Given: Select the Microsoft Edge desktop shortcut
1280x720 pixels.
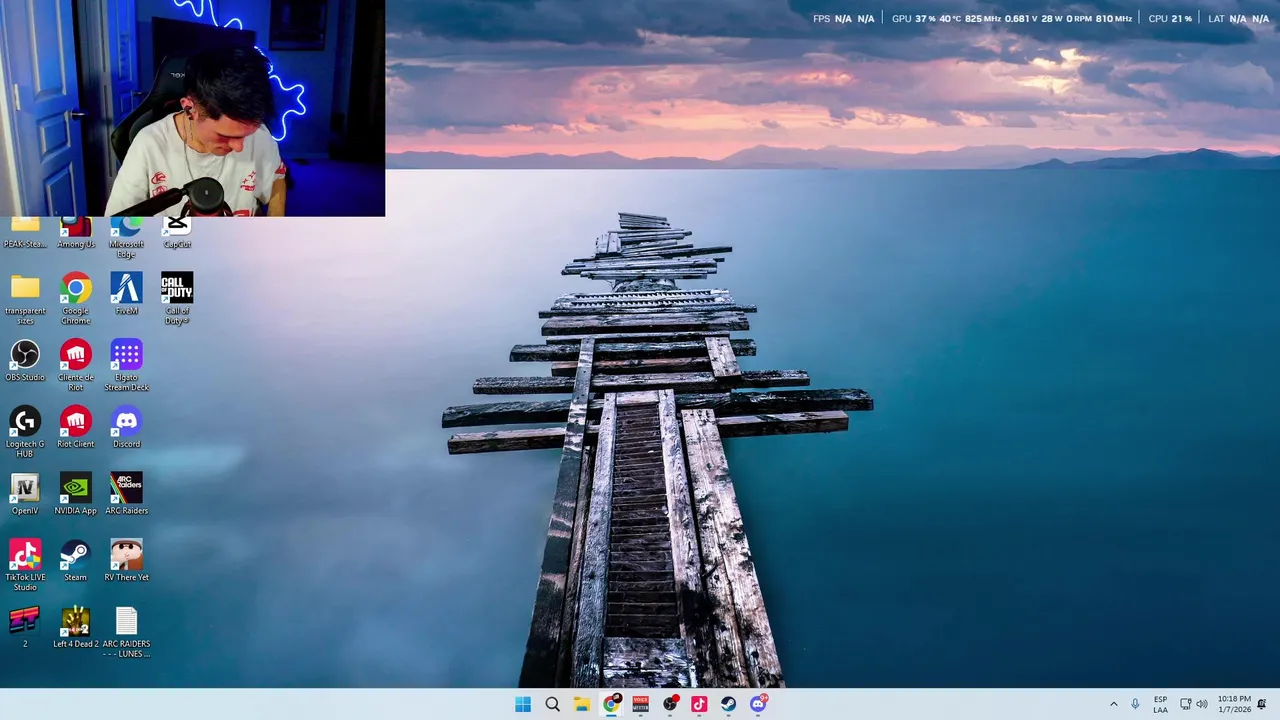Looking at the screenshot, I should [126, 238].
